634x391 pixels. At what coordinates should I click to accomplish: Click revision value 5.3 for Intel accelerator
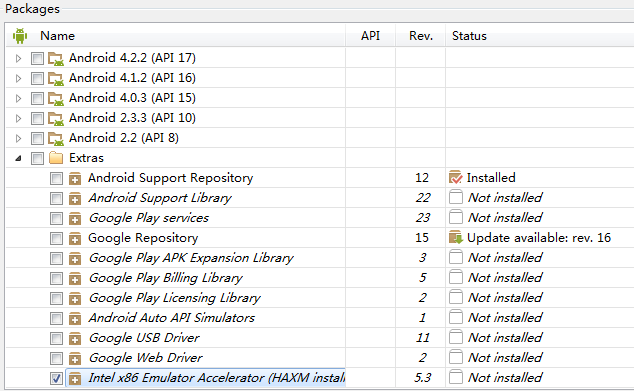click(x=423, y=378)
